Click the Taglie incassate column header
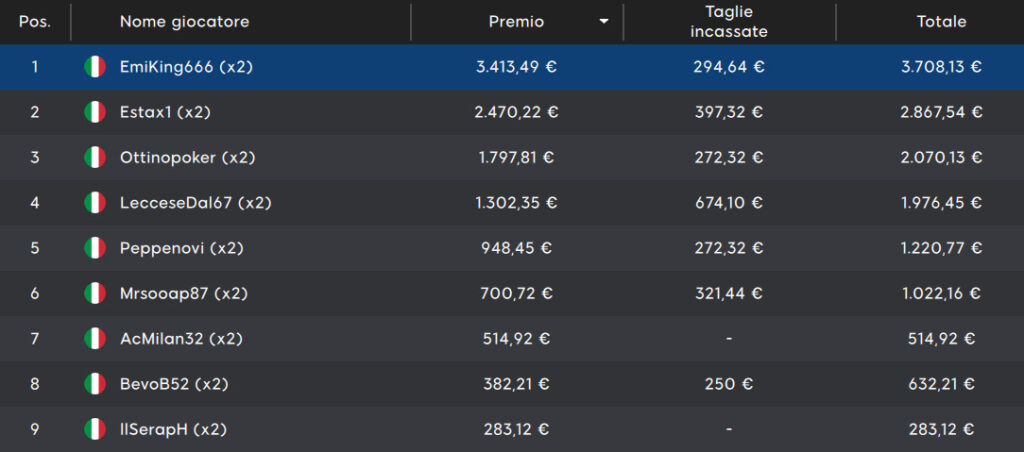1024x452 pixels. [729, 22]
